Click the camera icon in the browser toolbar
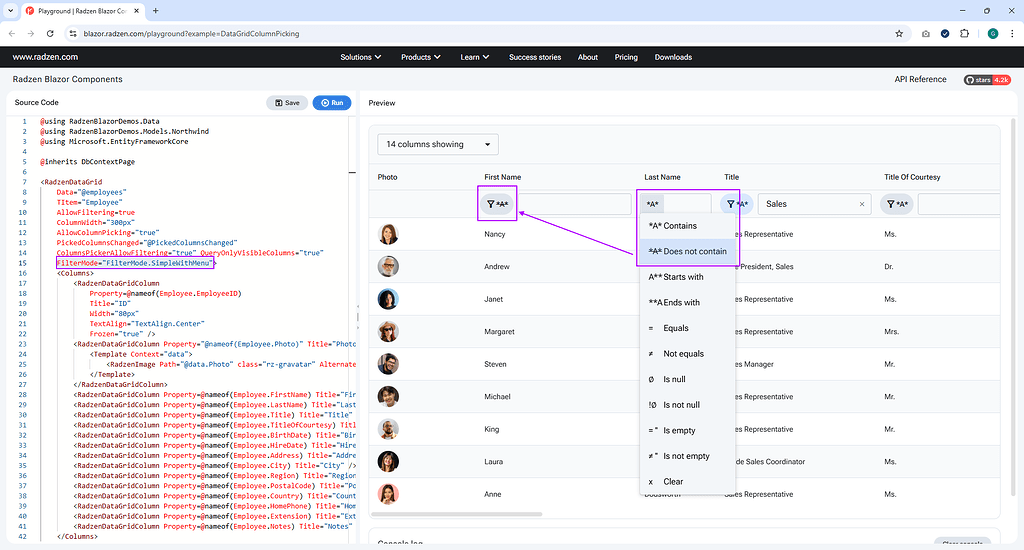The height and width of the screenshot is (550, 1024). tap(925, 33)
